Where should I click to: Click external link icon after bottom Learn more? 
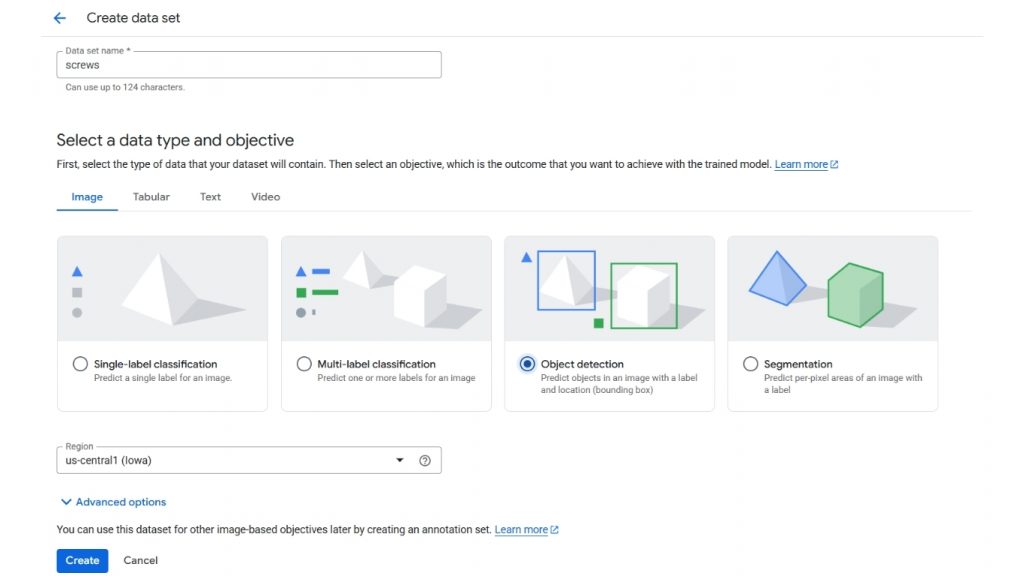554,530
